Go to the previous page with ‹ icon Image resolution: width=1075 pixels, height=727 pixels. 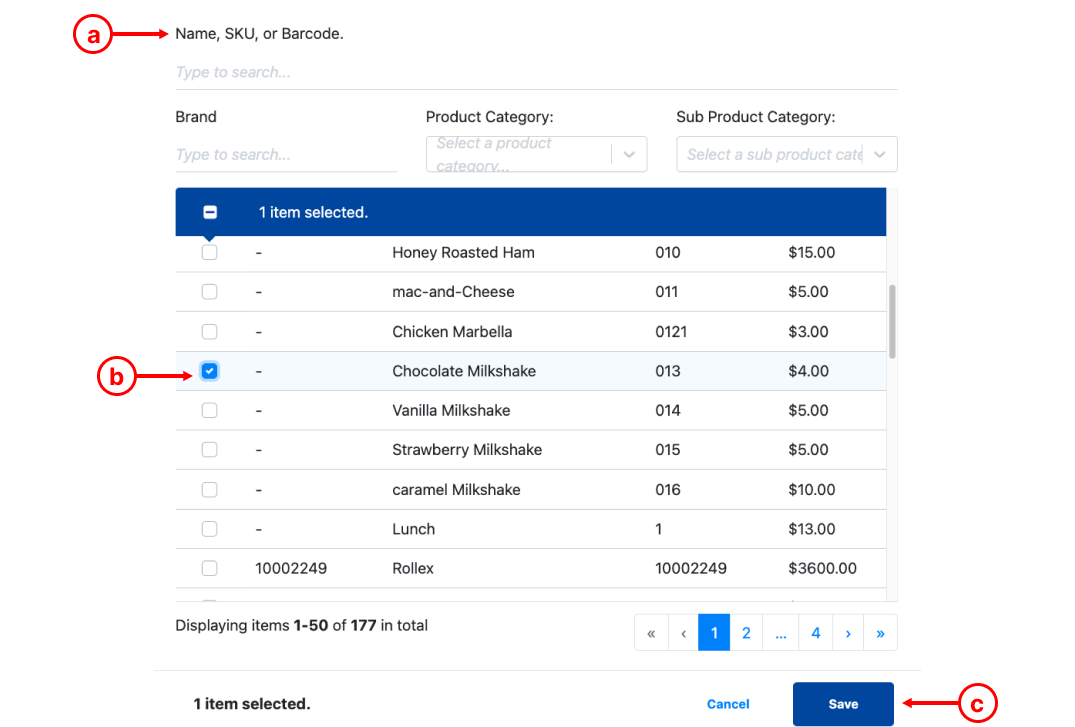tap(683, 633)
